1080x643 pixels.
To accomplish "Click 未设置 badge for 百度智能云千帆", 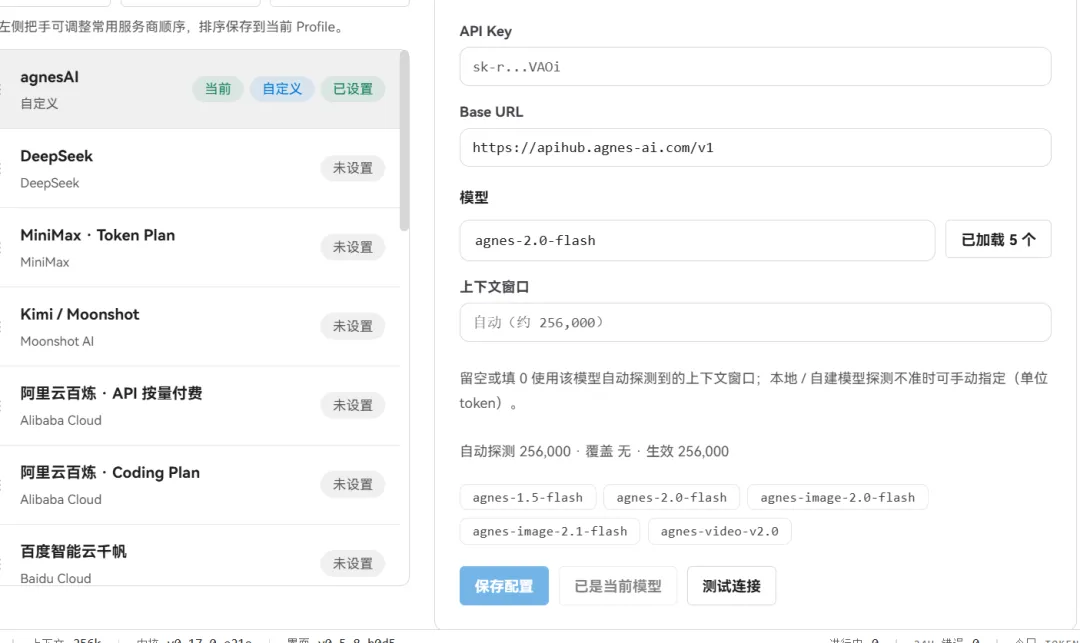I will 353,564.
